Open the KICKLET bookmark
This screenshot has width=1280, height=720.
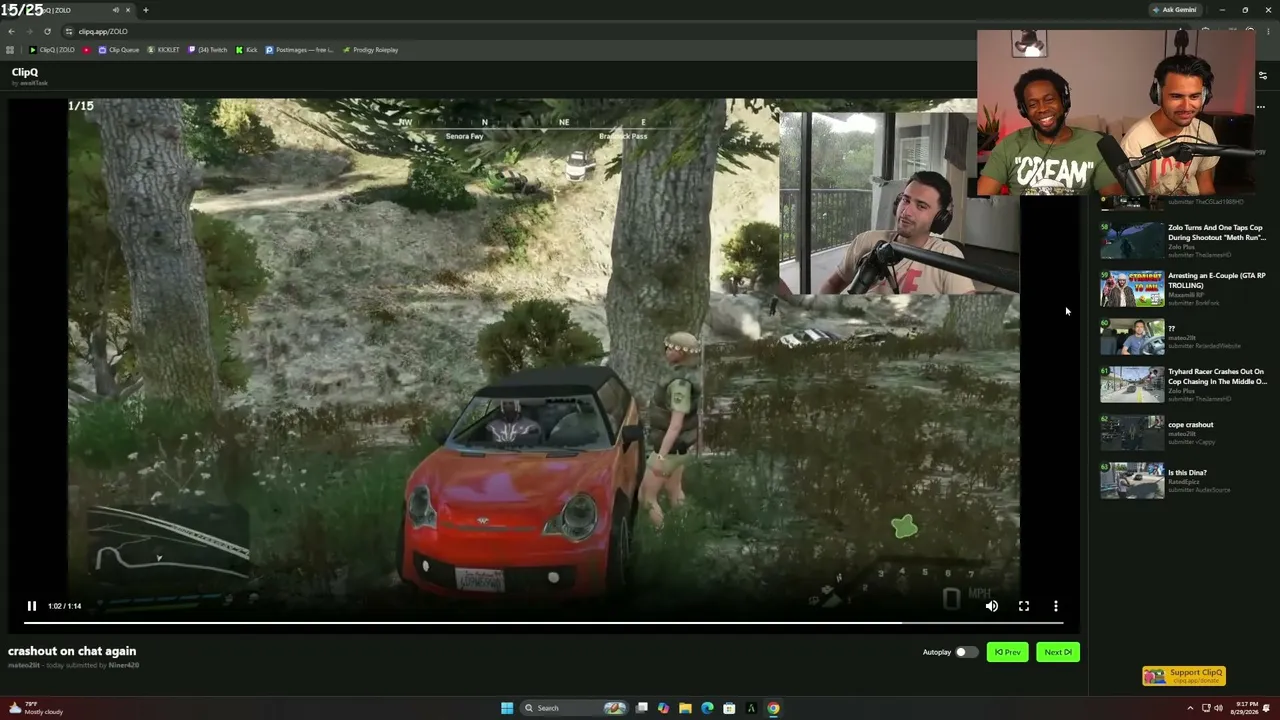click(164, 50)
